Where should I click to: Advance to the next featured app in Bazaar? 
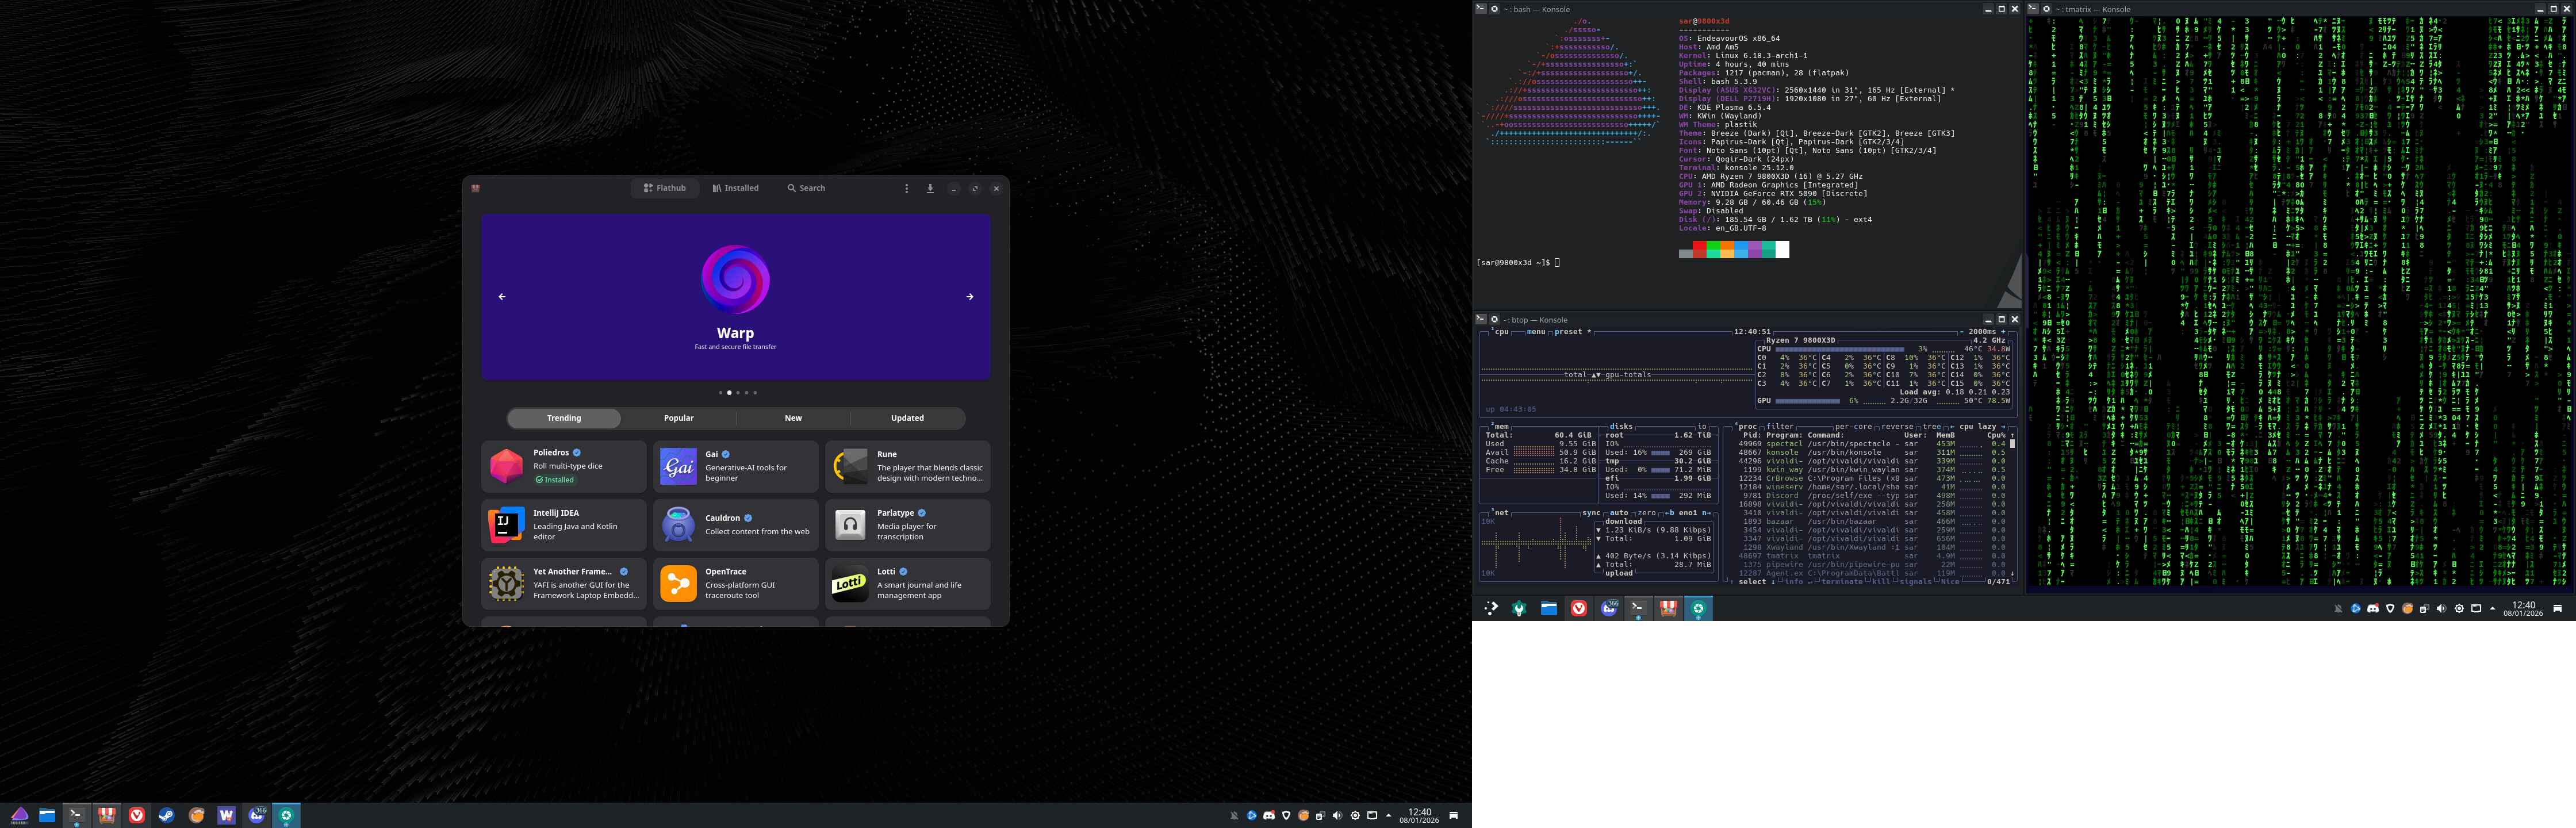point(970,297)
